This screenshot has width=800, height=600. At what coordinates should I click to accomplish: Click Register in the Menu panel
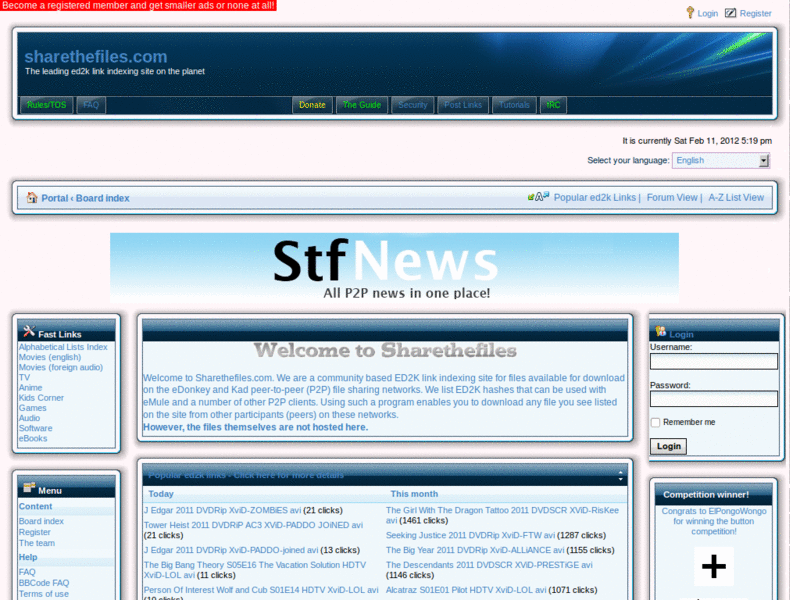pos(35,532)
